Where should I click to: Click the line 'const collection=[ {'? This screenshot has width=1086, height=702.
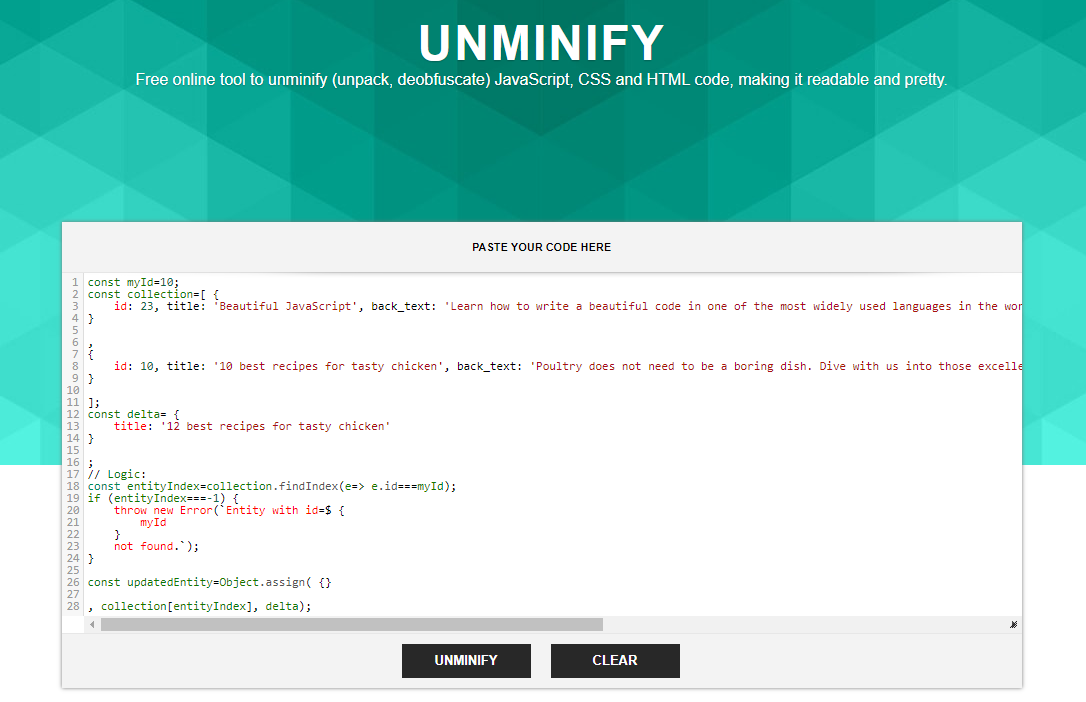pyautogui.click(x=153, y=294)
